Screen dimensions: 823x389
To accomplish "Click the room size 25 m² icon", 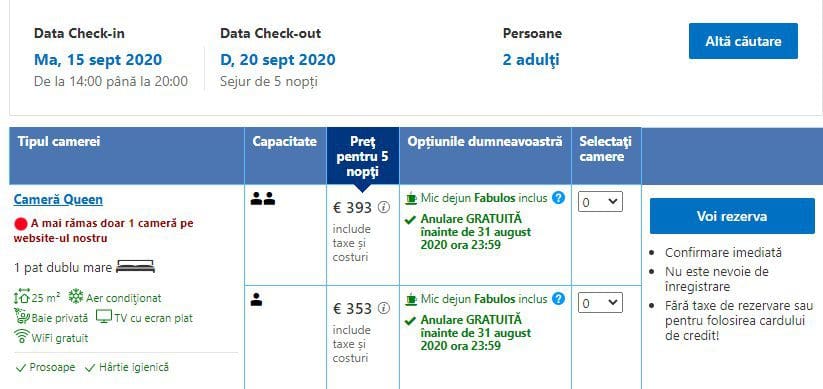I will [x=22, y=297].
